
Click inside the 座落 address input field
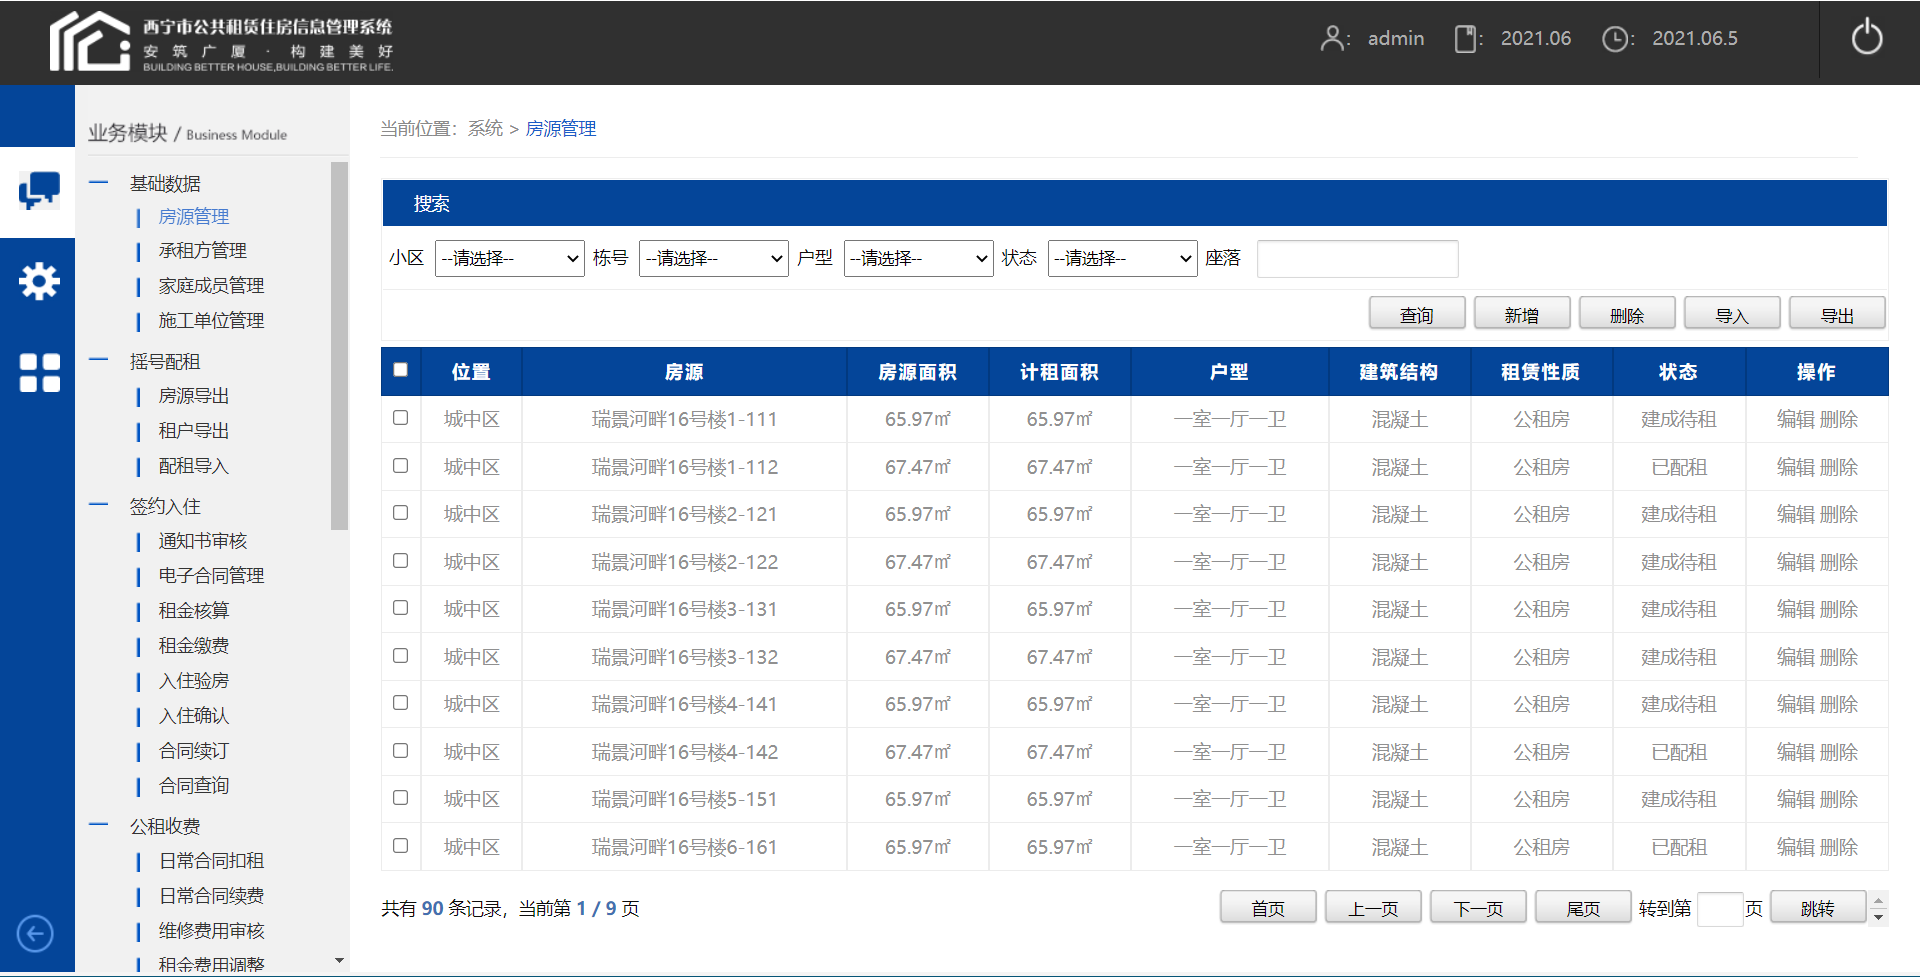pyautogui.click(x=1357, y=258)
